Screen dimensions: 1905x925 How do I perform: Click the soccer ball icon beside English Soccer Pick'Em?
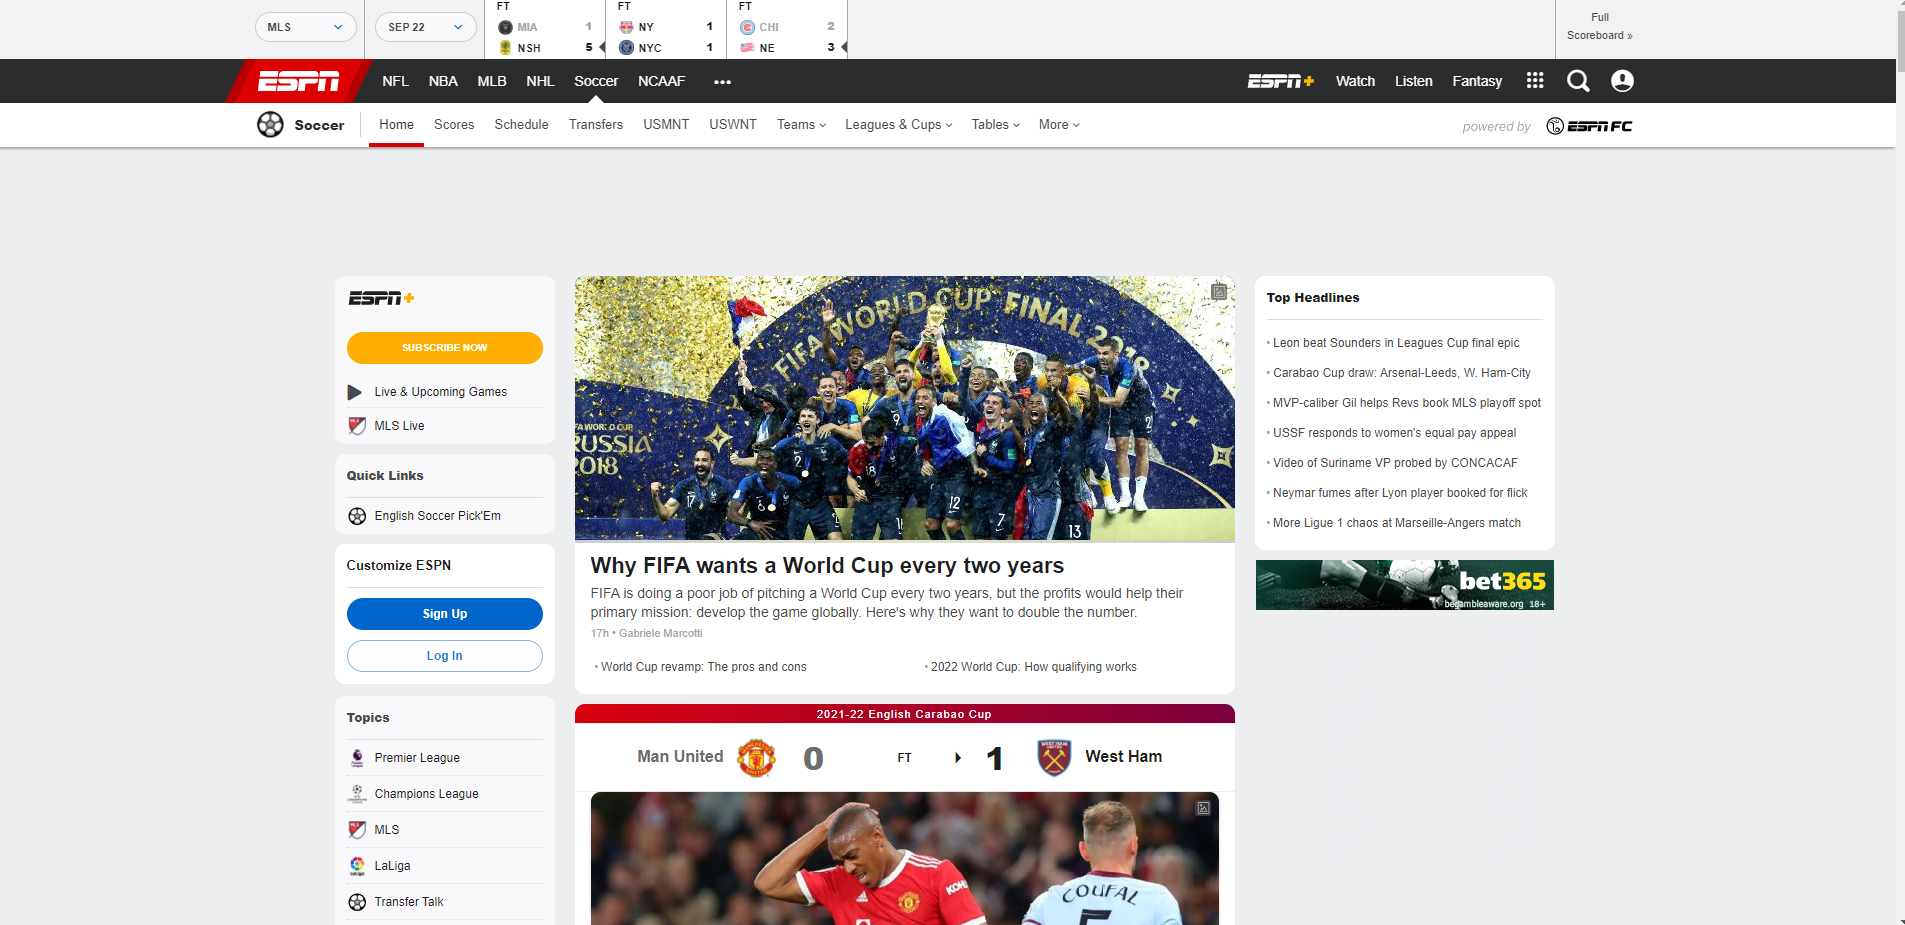point(357,516)
